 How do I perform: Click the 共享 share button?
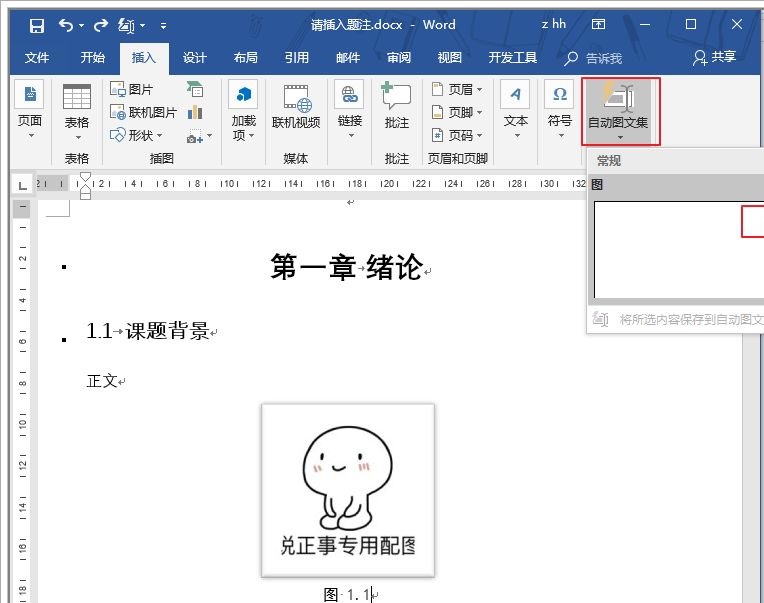click(x=713, y=58)
